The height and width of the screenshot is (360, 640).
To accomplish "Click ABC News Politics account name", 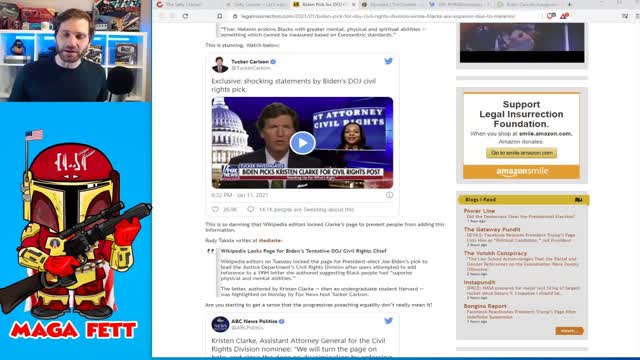I will pyautogui.click(x=254, y=321).
